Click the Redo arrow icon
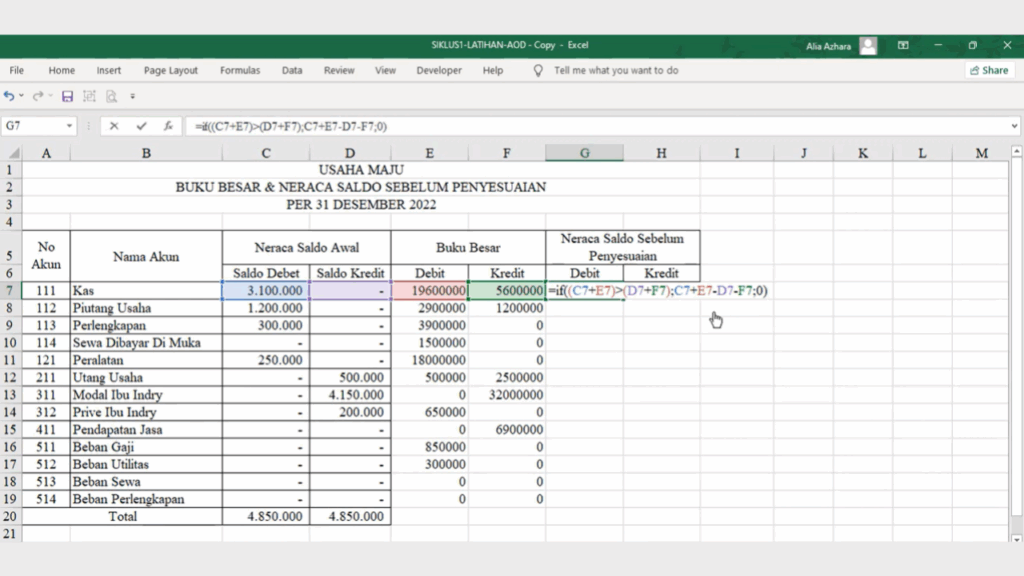 coord(38,96)
